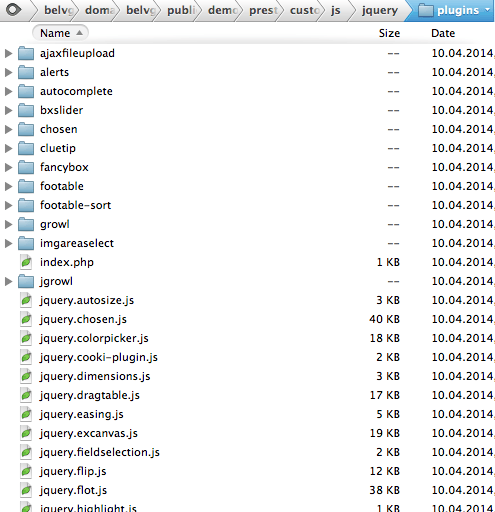
Task: Click the jquery.cooki-plugin.js file icon
Action: pos(26,357)
